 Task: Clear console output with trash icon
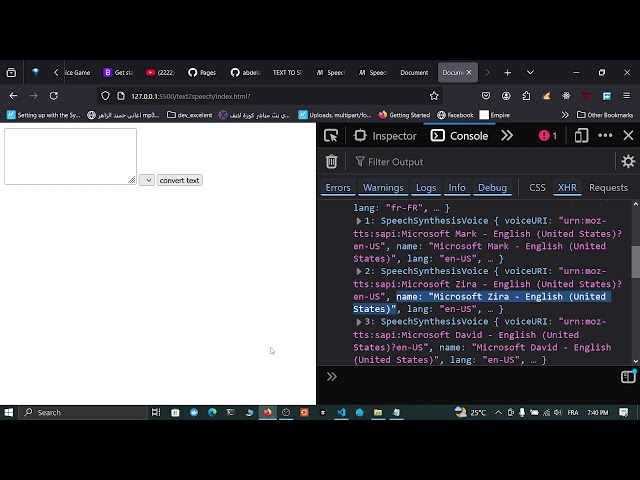tap(331, 162)
